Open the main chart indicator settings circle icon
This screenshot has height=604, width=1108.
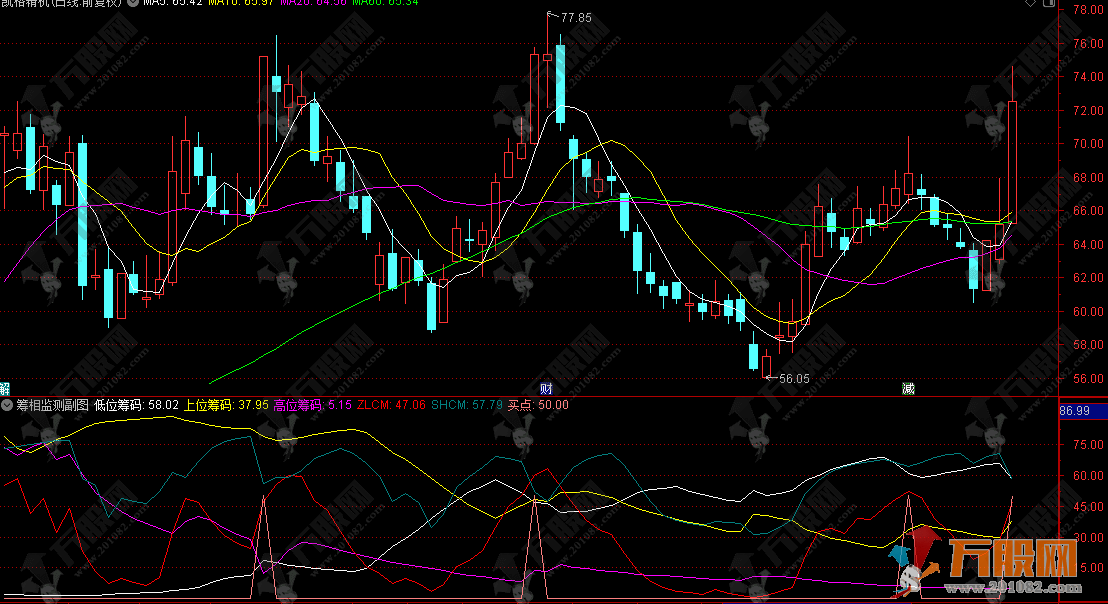pos(133,4)
